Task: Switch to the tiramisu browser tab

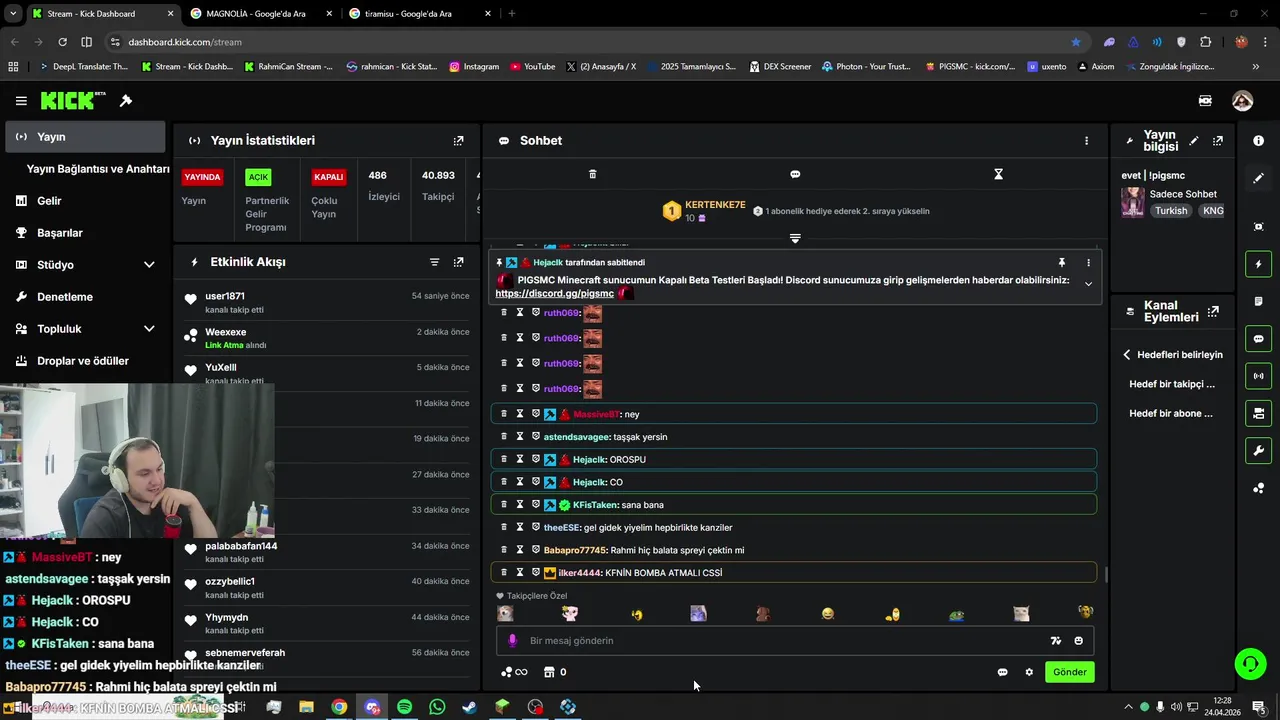Action: [419, 14]
